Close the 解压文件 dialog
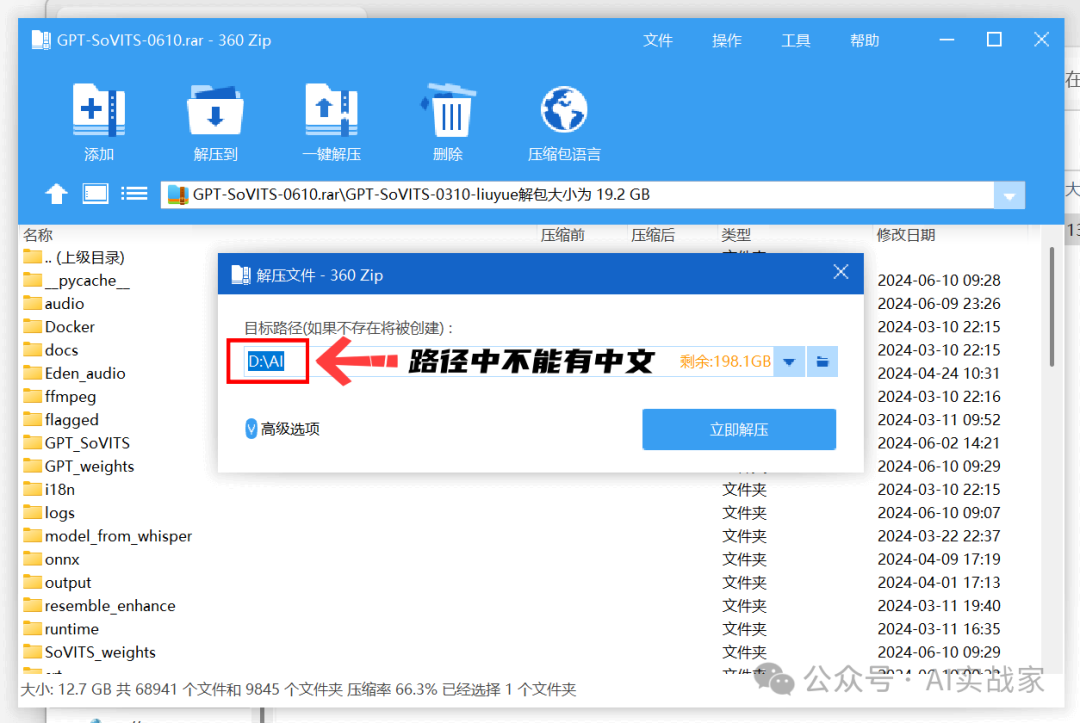Image resolution: width=1080 pixels, height=723 pixels. tap(840, 272)
